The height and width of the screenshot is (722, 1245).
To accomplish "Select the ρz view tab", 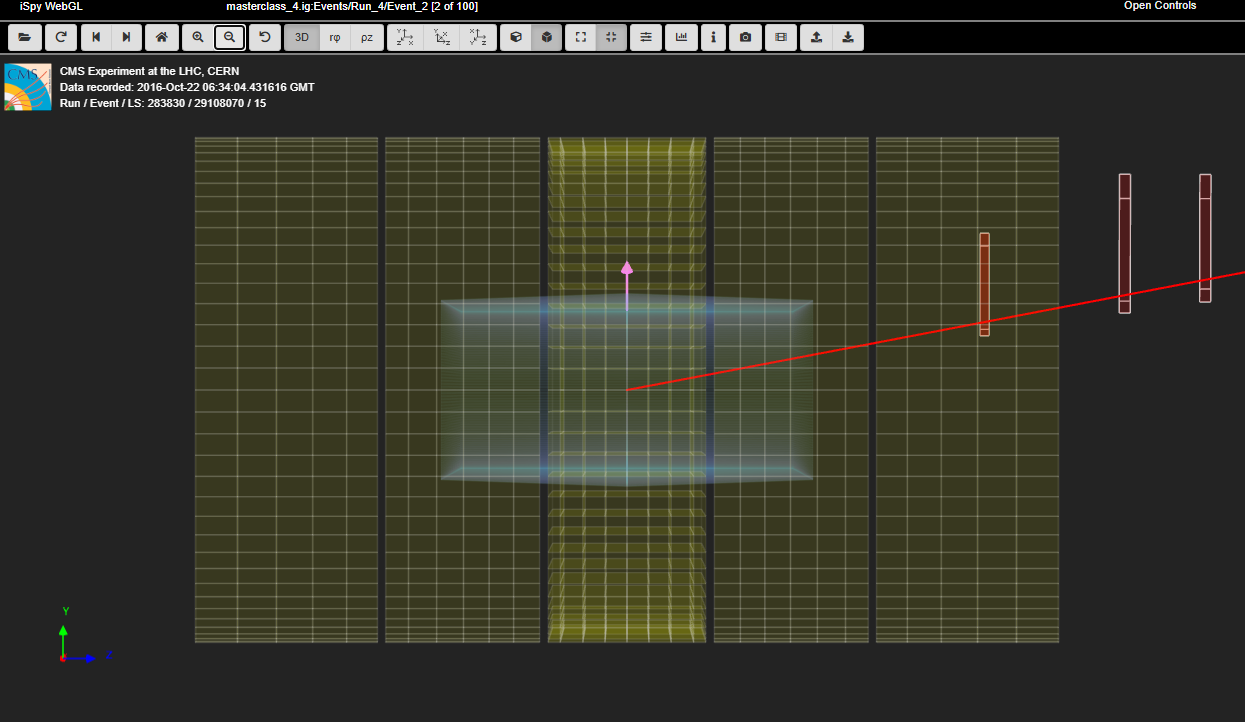I will 367,38.
